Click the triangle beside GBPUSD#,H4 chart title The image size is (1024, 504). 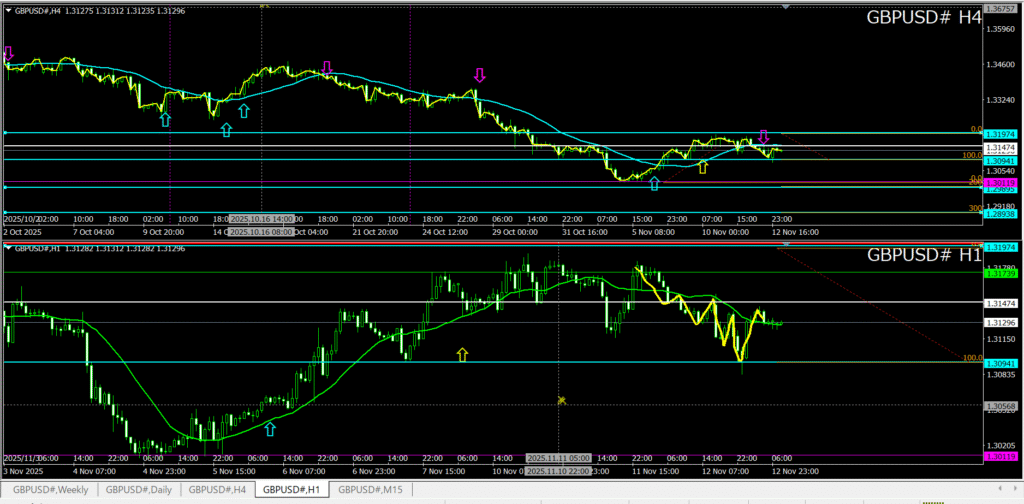(x=9, y=9)
